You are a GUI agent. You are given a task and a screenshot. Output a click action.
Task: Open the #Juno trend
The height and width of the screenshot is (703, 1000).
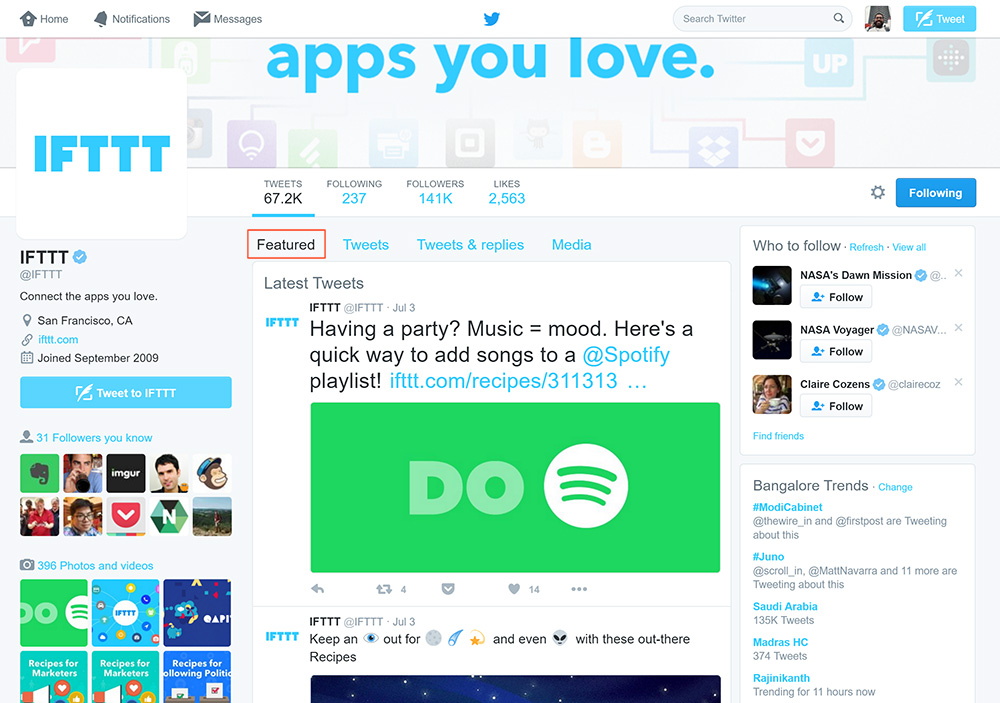tap(768, 556)
